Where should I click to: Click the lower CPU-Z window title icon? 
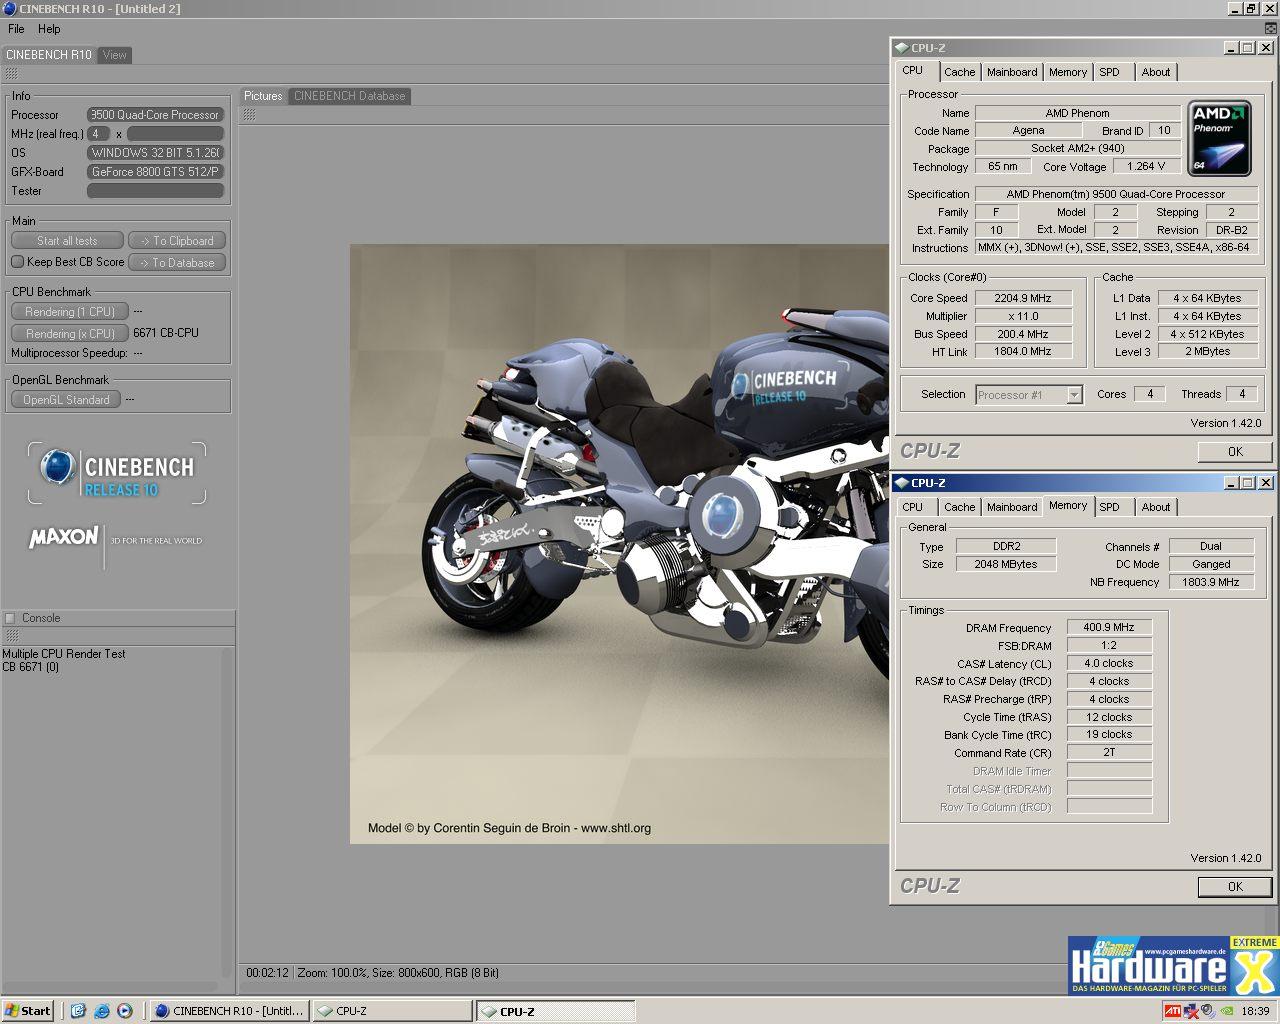pyautogui.click(x=901, y=482)
